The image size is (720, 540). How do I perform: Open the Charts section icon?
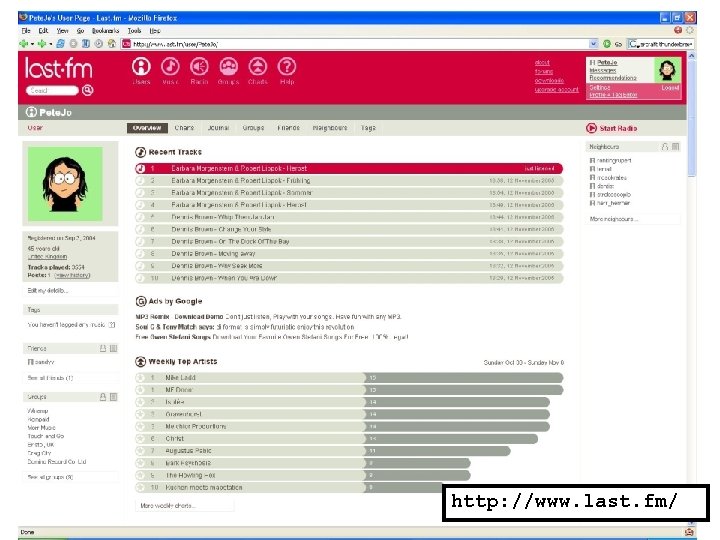[x=258, y=67]
